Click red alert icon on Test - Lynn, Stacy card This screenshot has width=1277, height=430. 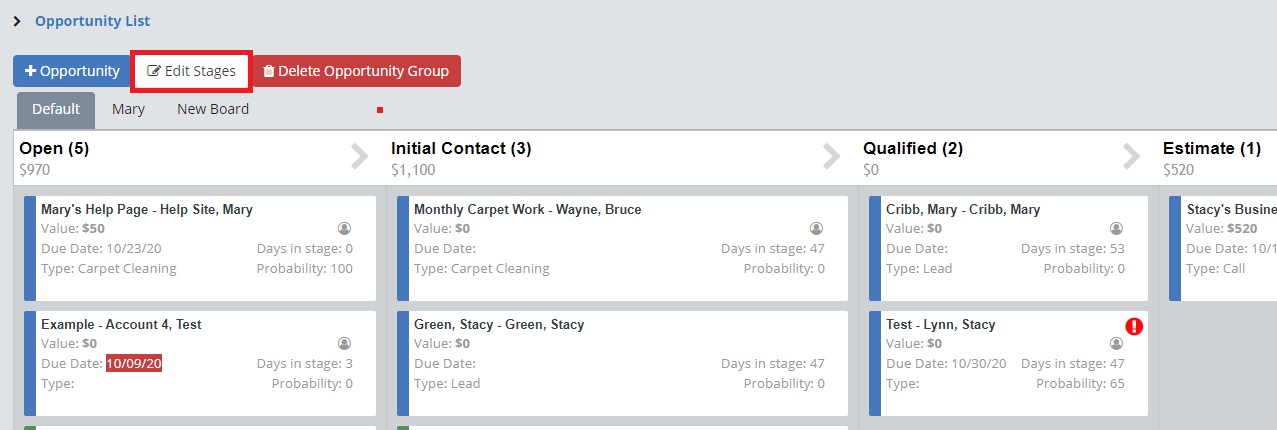[1134, 326]
